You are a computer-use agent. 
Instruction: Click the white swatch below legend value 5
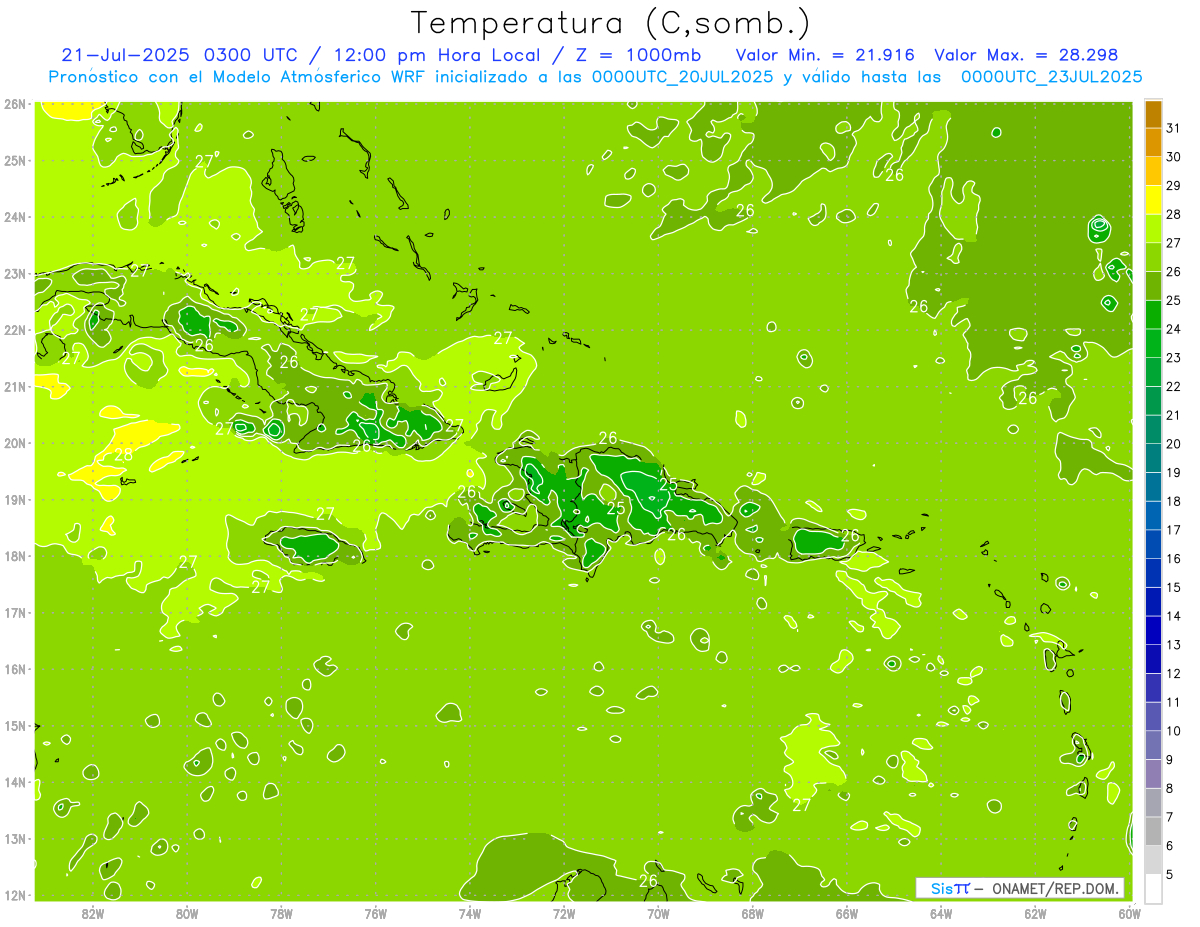pos(1153,887)
